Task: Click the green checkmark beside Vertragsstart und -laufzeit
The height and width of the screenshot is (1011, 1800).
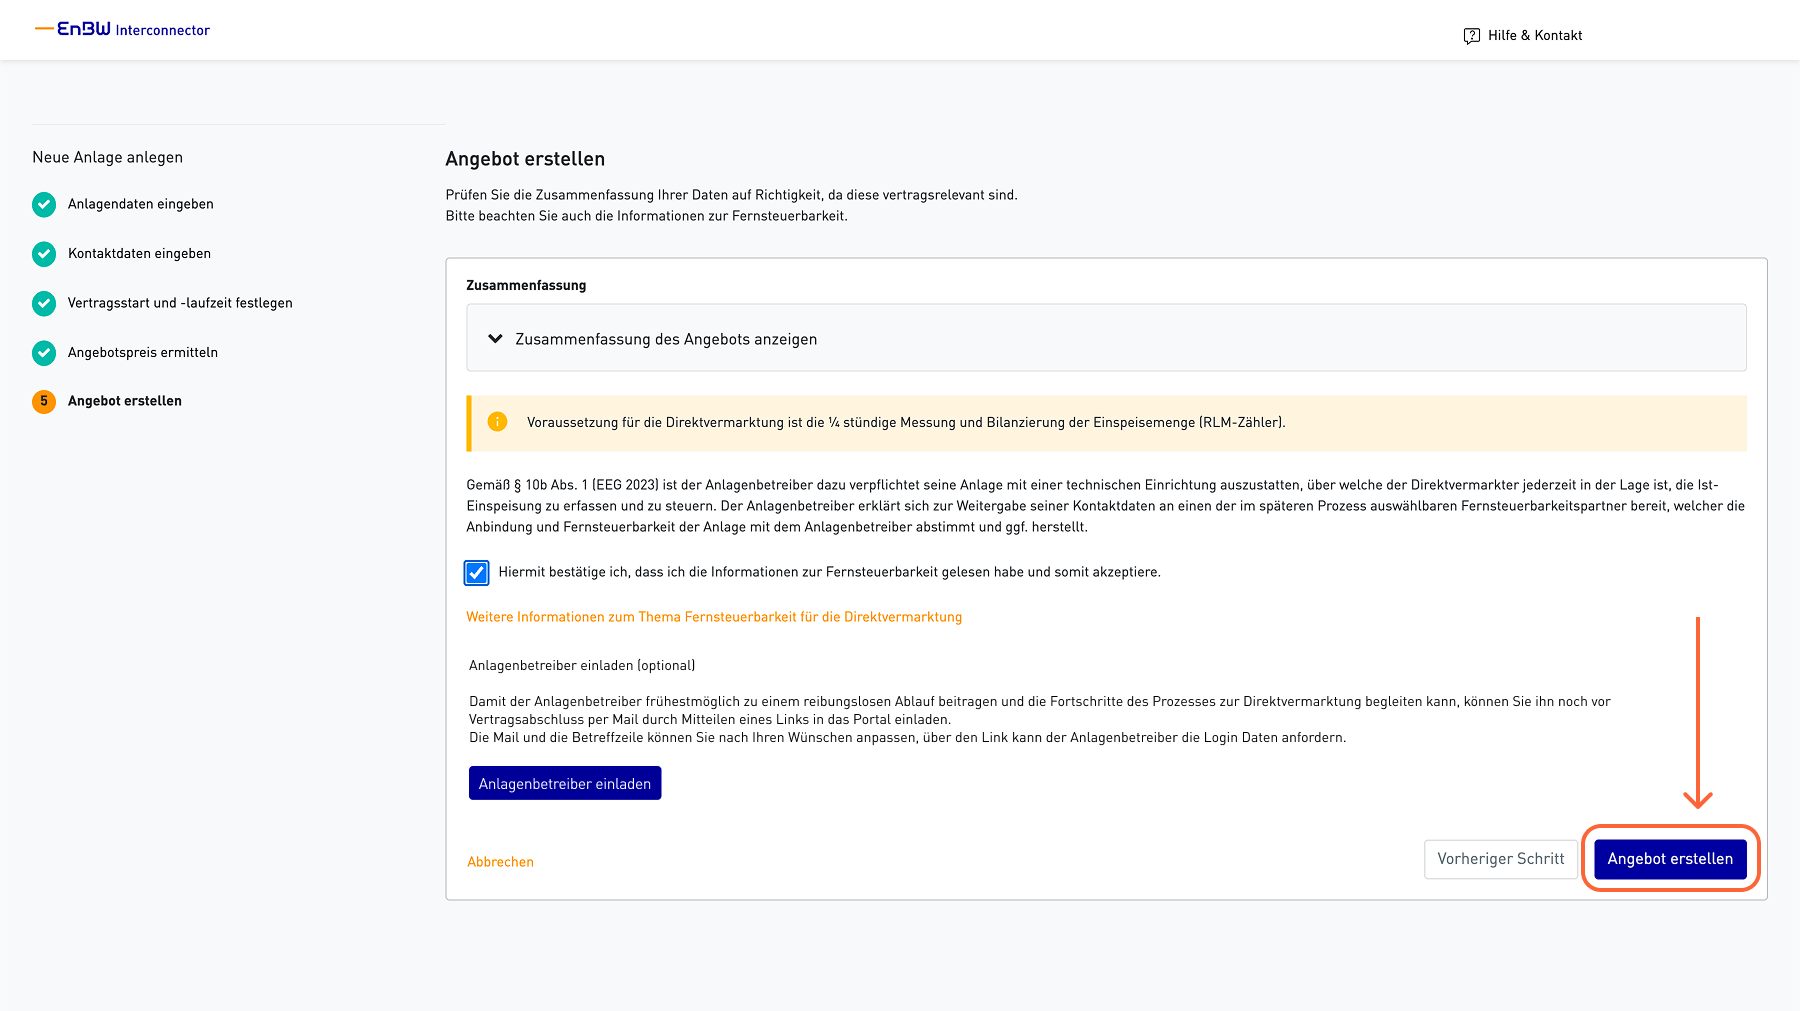Action: tap(44, 303)
